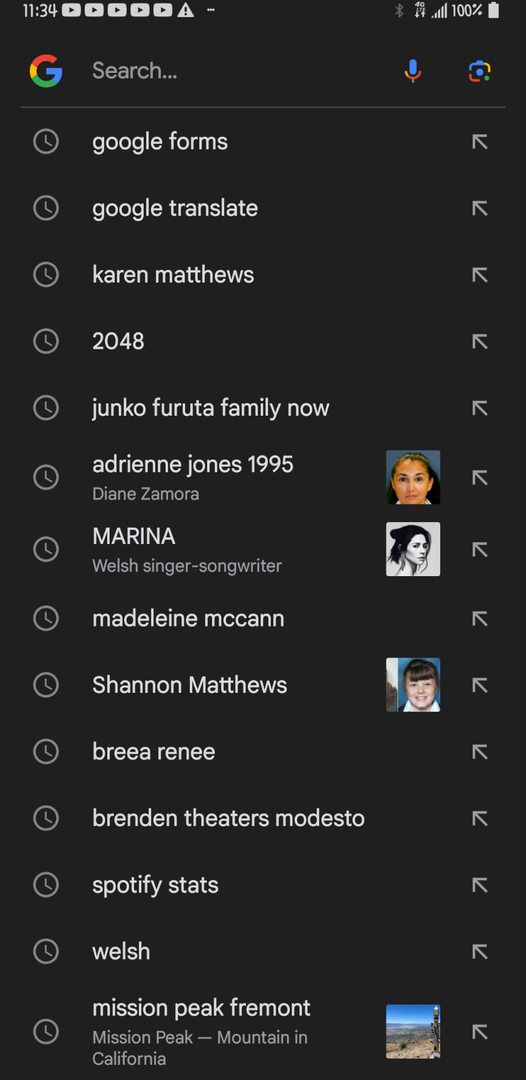The height and width of the screenshot is (1080, 526).
Task: Fill search with 'google forms' arrow
Action: (480, 142)
